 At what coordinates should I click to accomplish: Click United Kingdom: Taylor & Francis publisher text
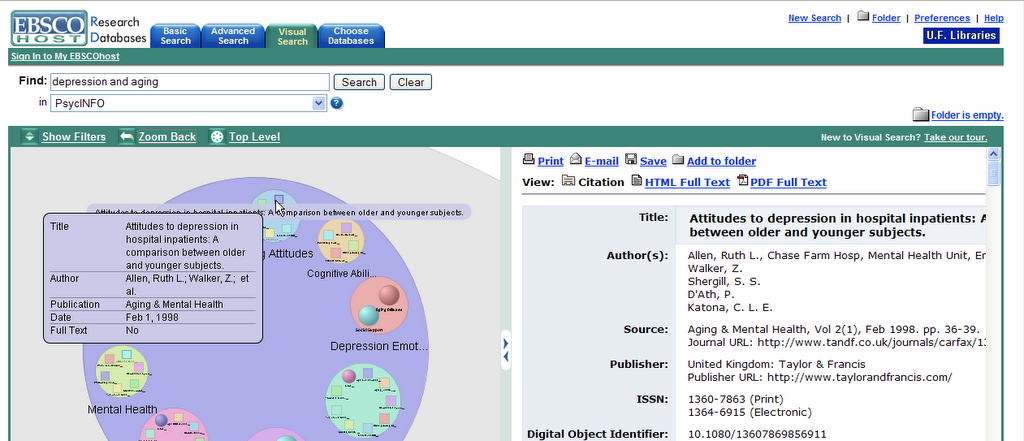pos(777,364)
